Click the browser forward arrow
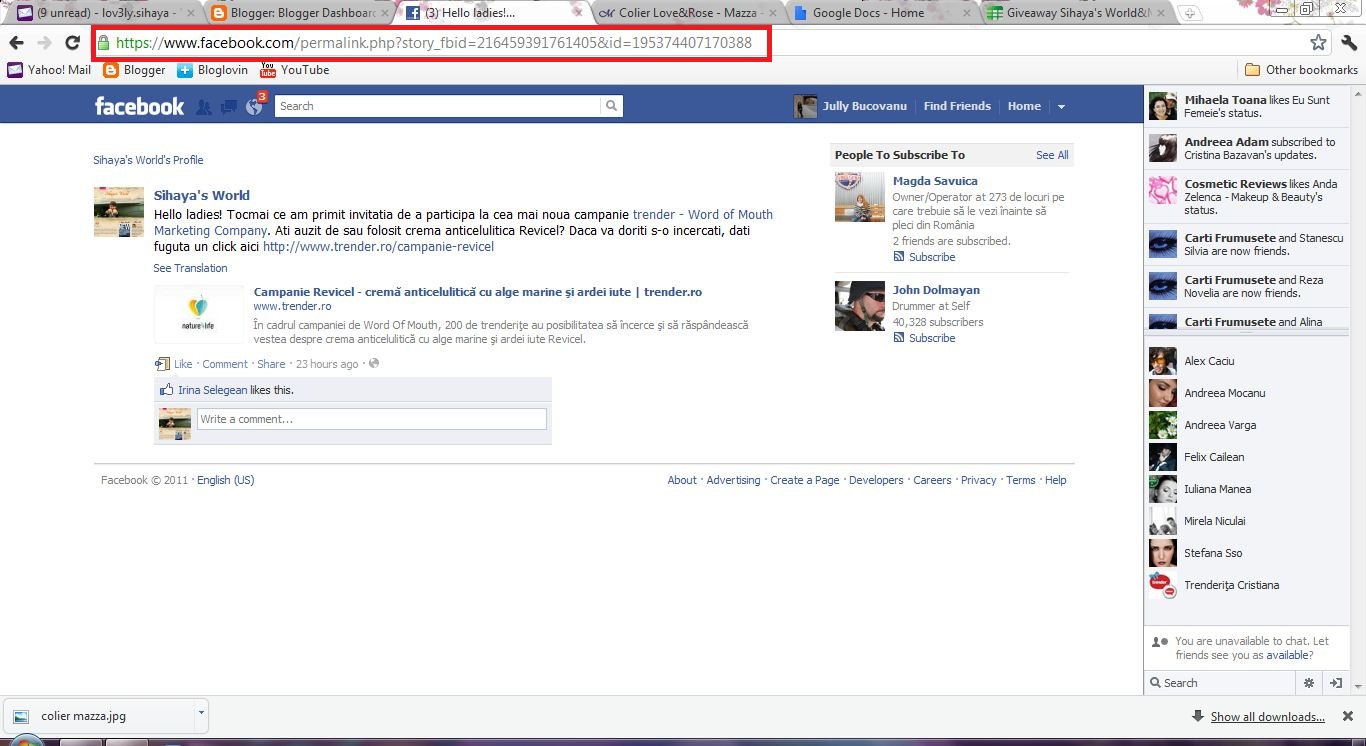 (x=44, y=43)
